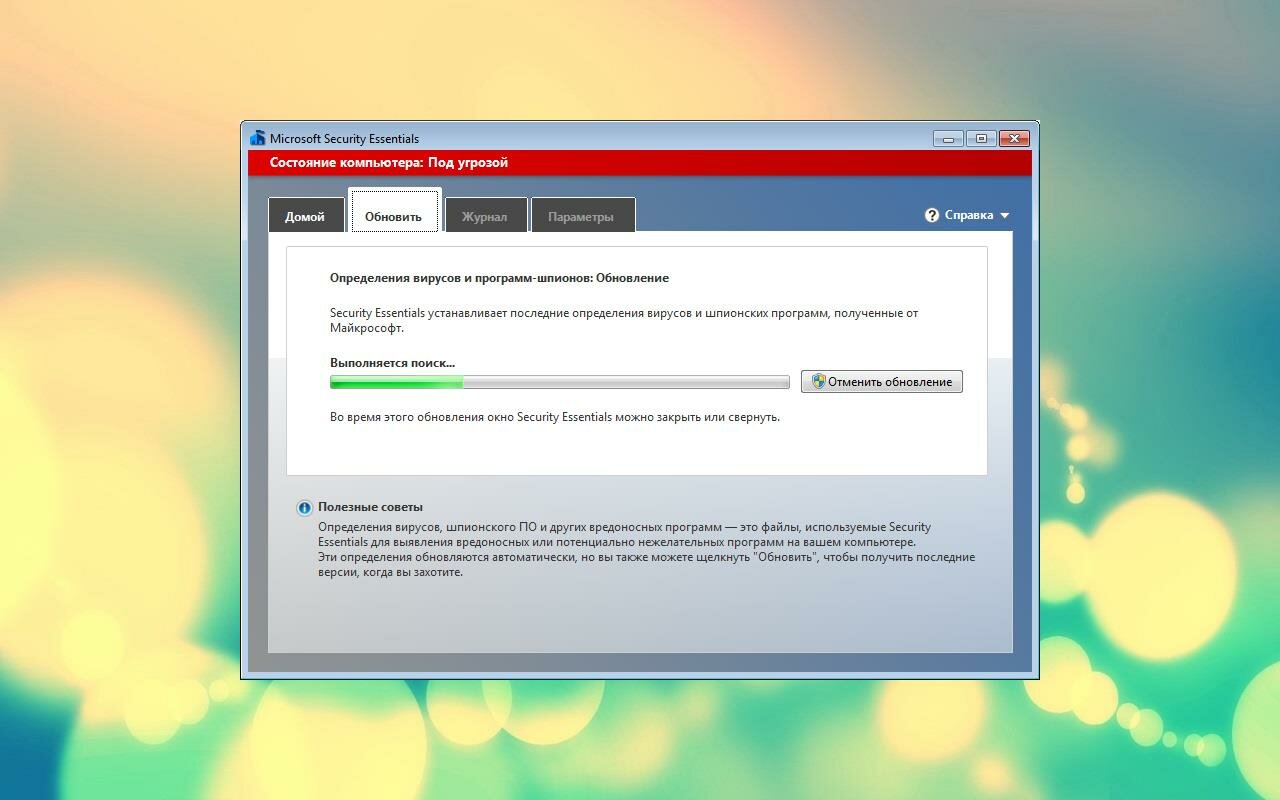Click the red Состояние компьютера status banner
This screenshot has width=1280, height=800.
coord(639,162)
